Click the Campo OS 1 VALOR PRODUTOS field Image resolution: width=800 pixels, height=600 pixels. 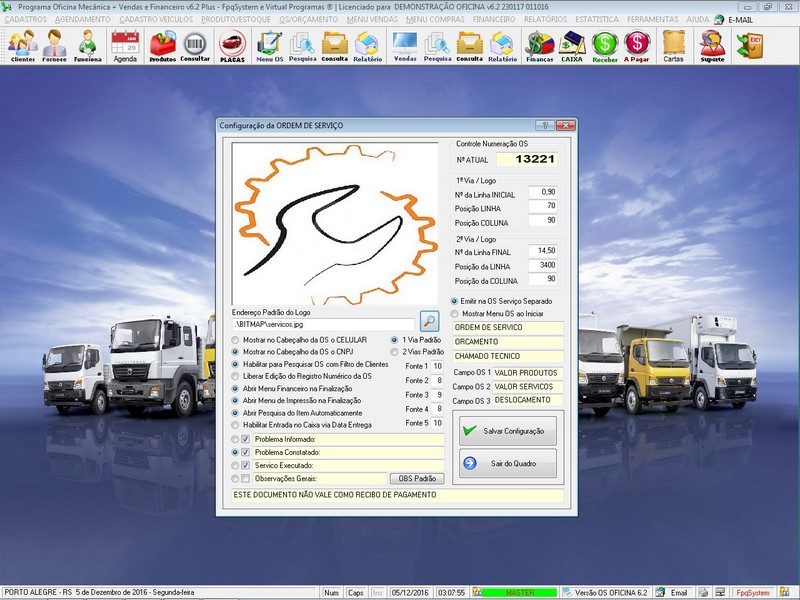click(528, 373)
